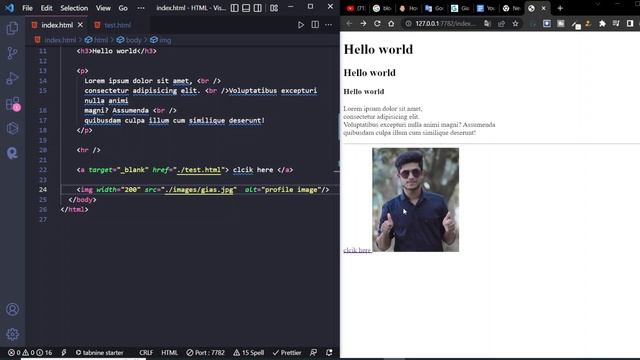This screenshot has width=640, height=360.
Task: Open the View menu
Action: coord(103,8)
